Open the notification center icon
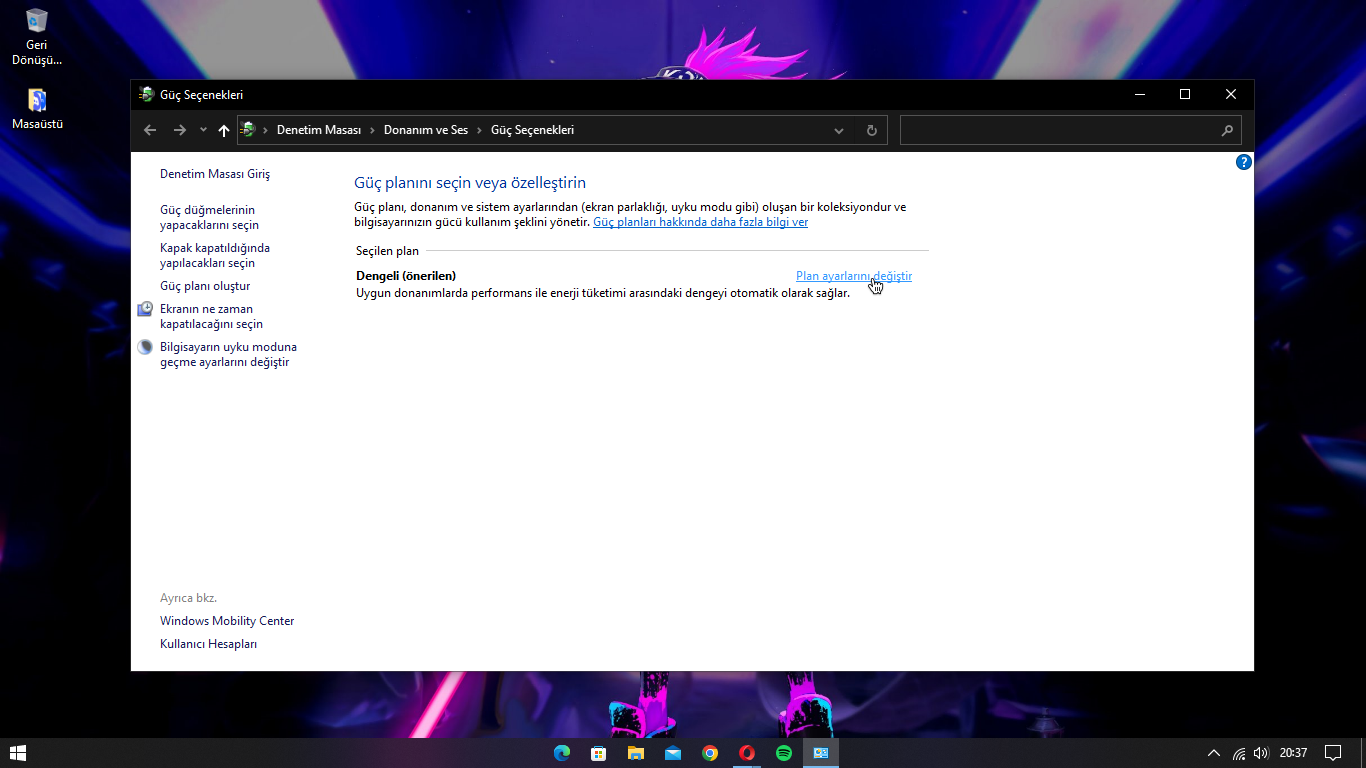The height and width of the screenshot is (768, 1366). tap(1333, 753)
